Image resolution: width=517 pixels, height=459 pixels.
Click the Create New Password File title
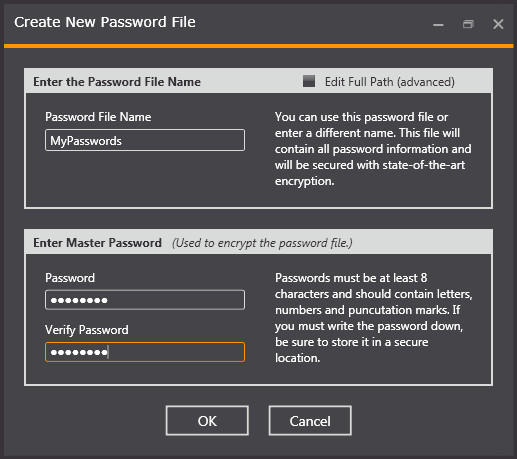click(105, 22)
